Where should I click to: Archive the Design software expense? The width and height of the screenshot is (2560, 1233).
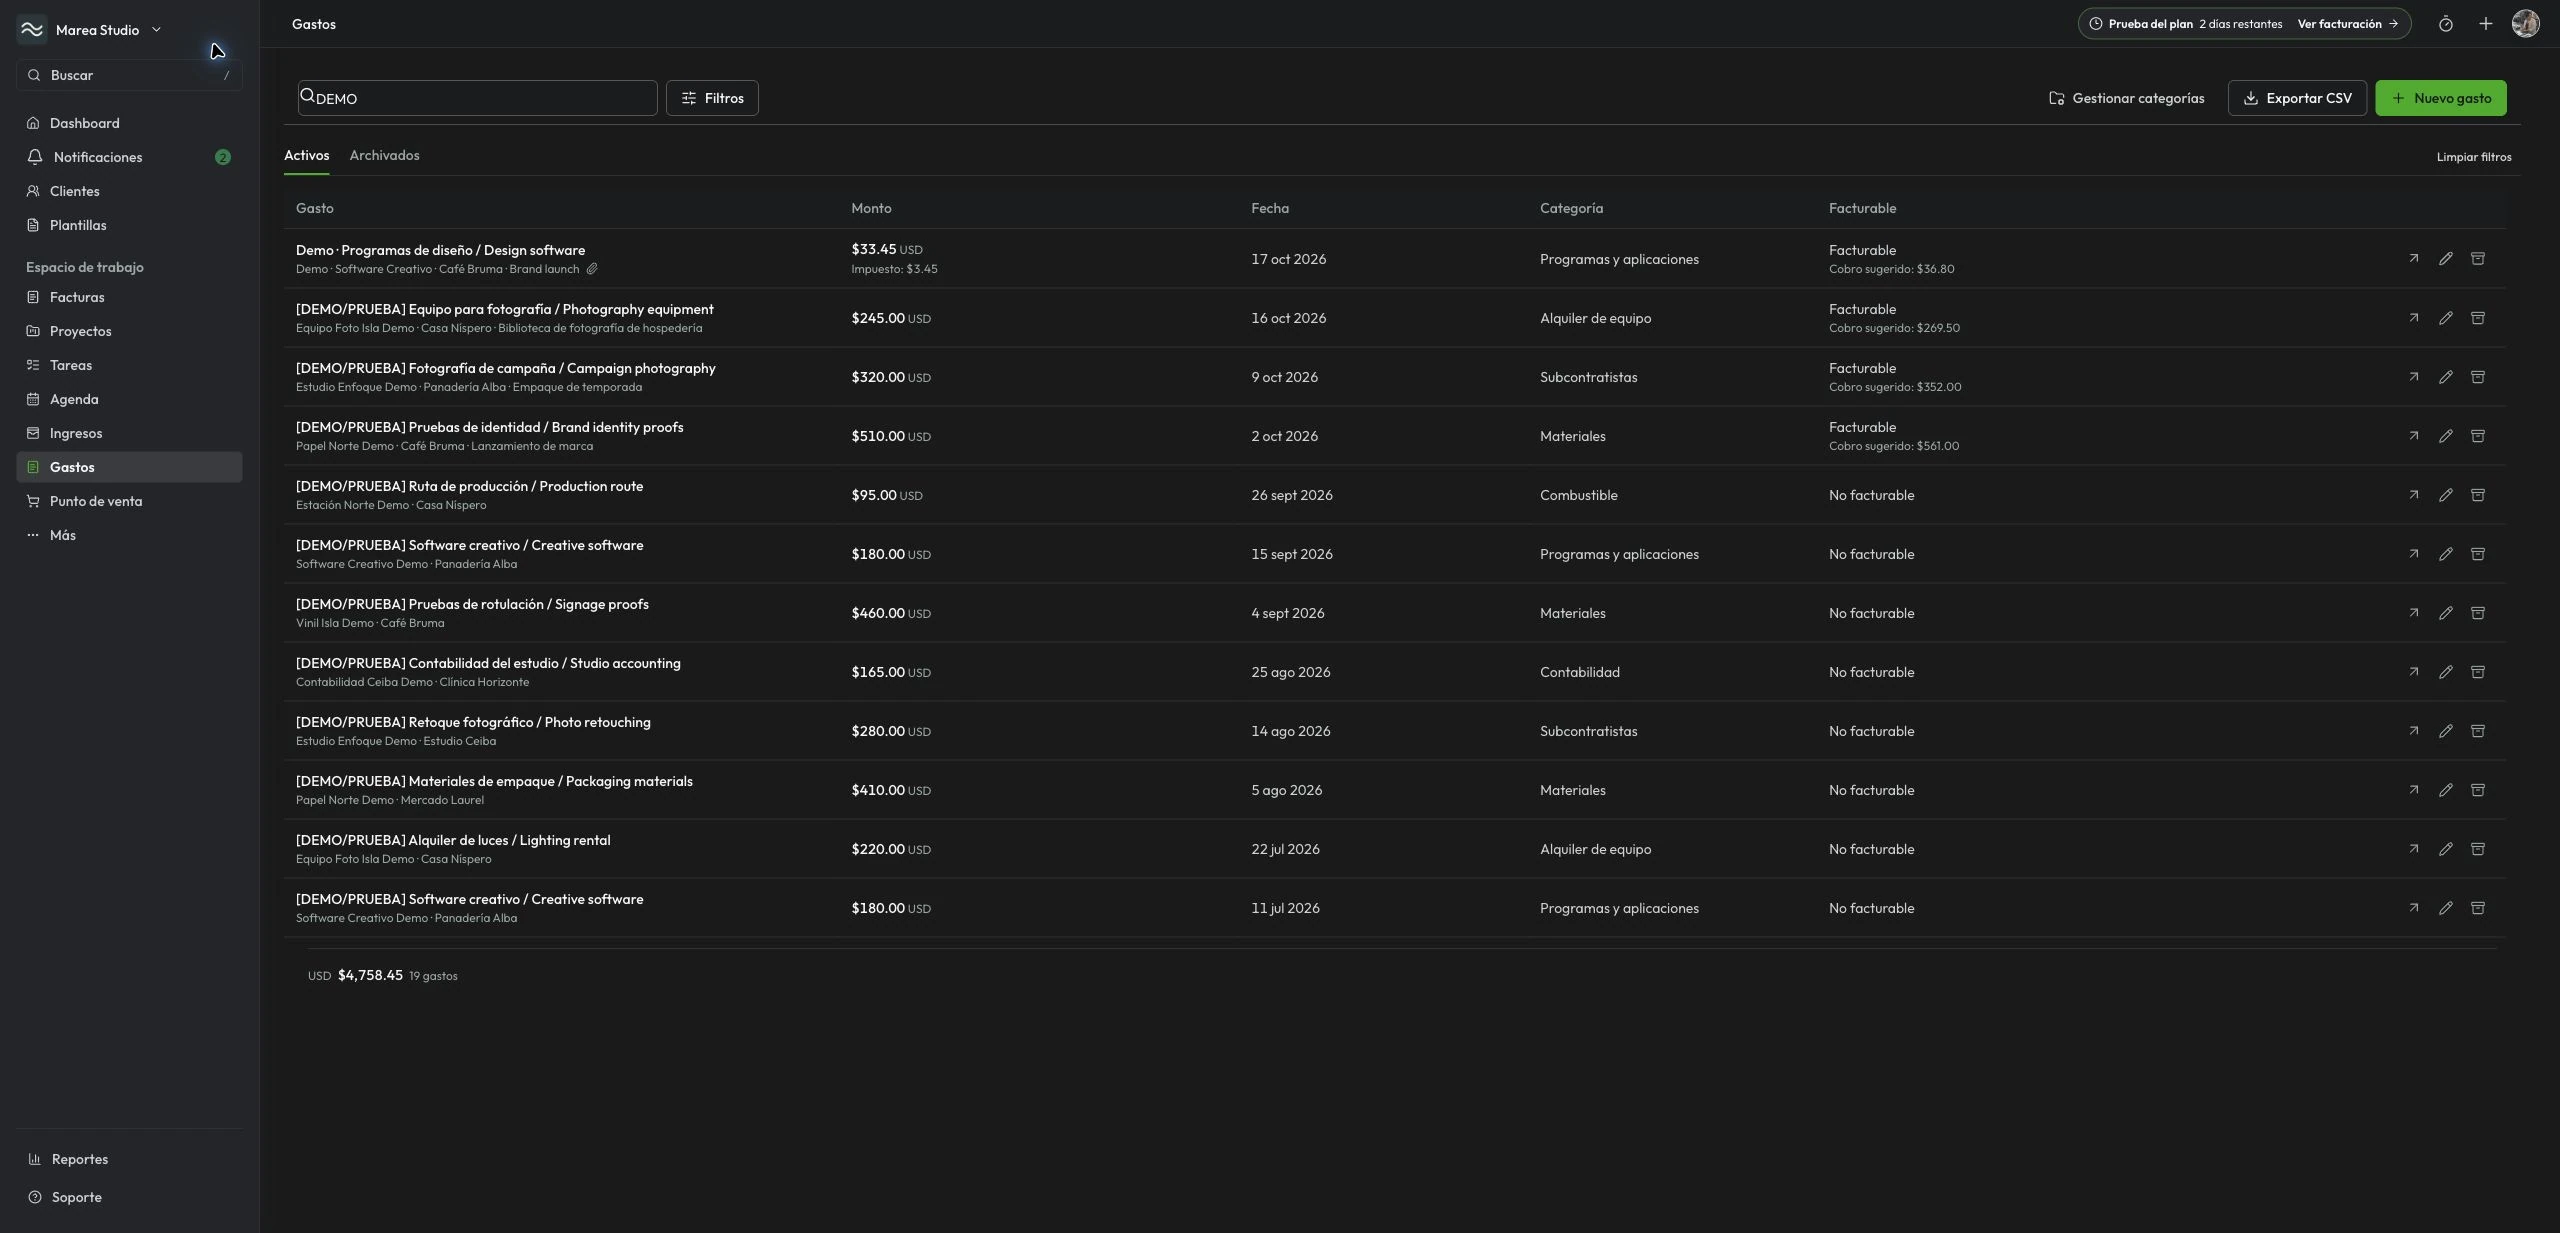(2477, 259)
